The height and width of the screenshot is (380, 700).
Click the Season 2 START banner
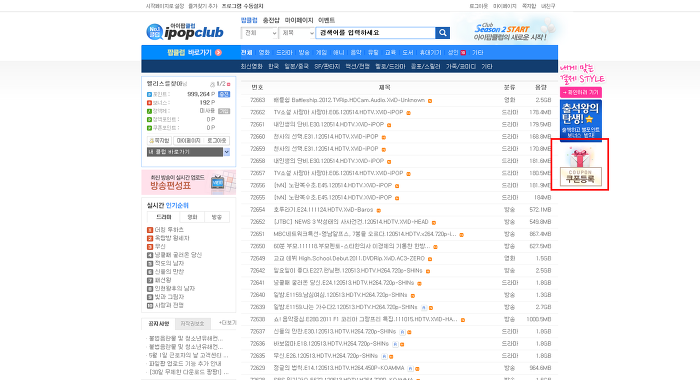point(511,31)
